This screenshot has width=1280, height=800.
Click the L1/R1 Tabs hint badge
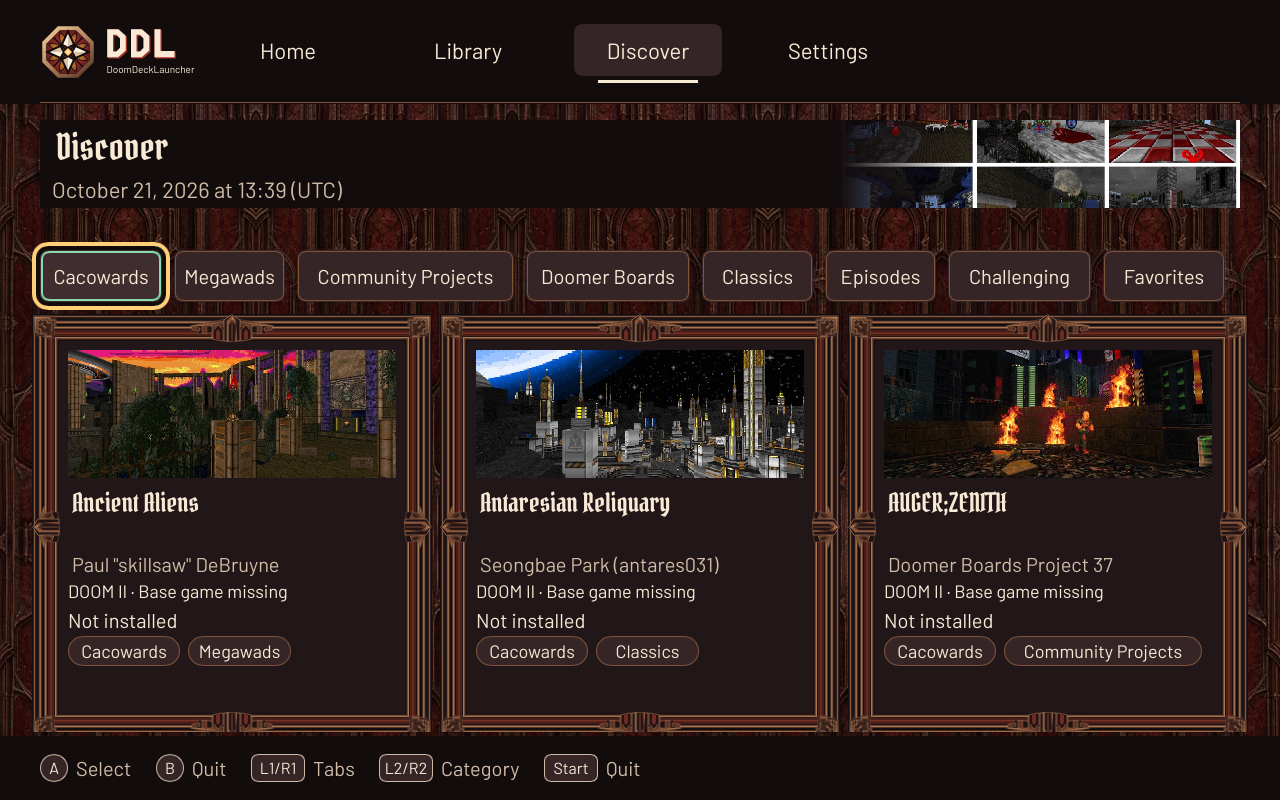tap(278, 768)
